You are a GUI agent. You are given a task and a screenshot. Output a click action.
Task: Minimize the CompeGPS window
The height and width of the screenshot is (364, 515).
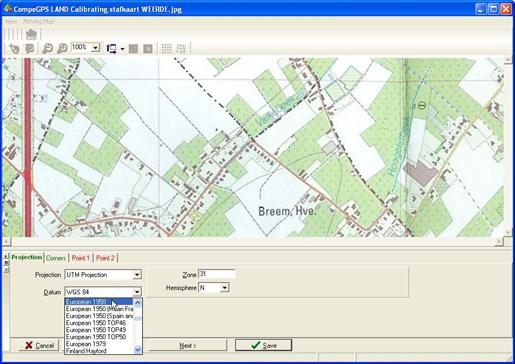coord(481,9)
